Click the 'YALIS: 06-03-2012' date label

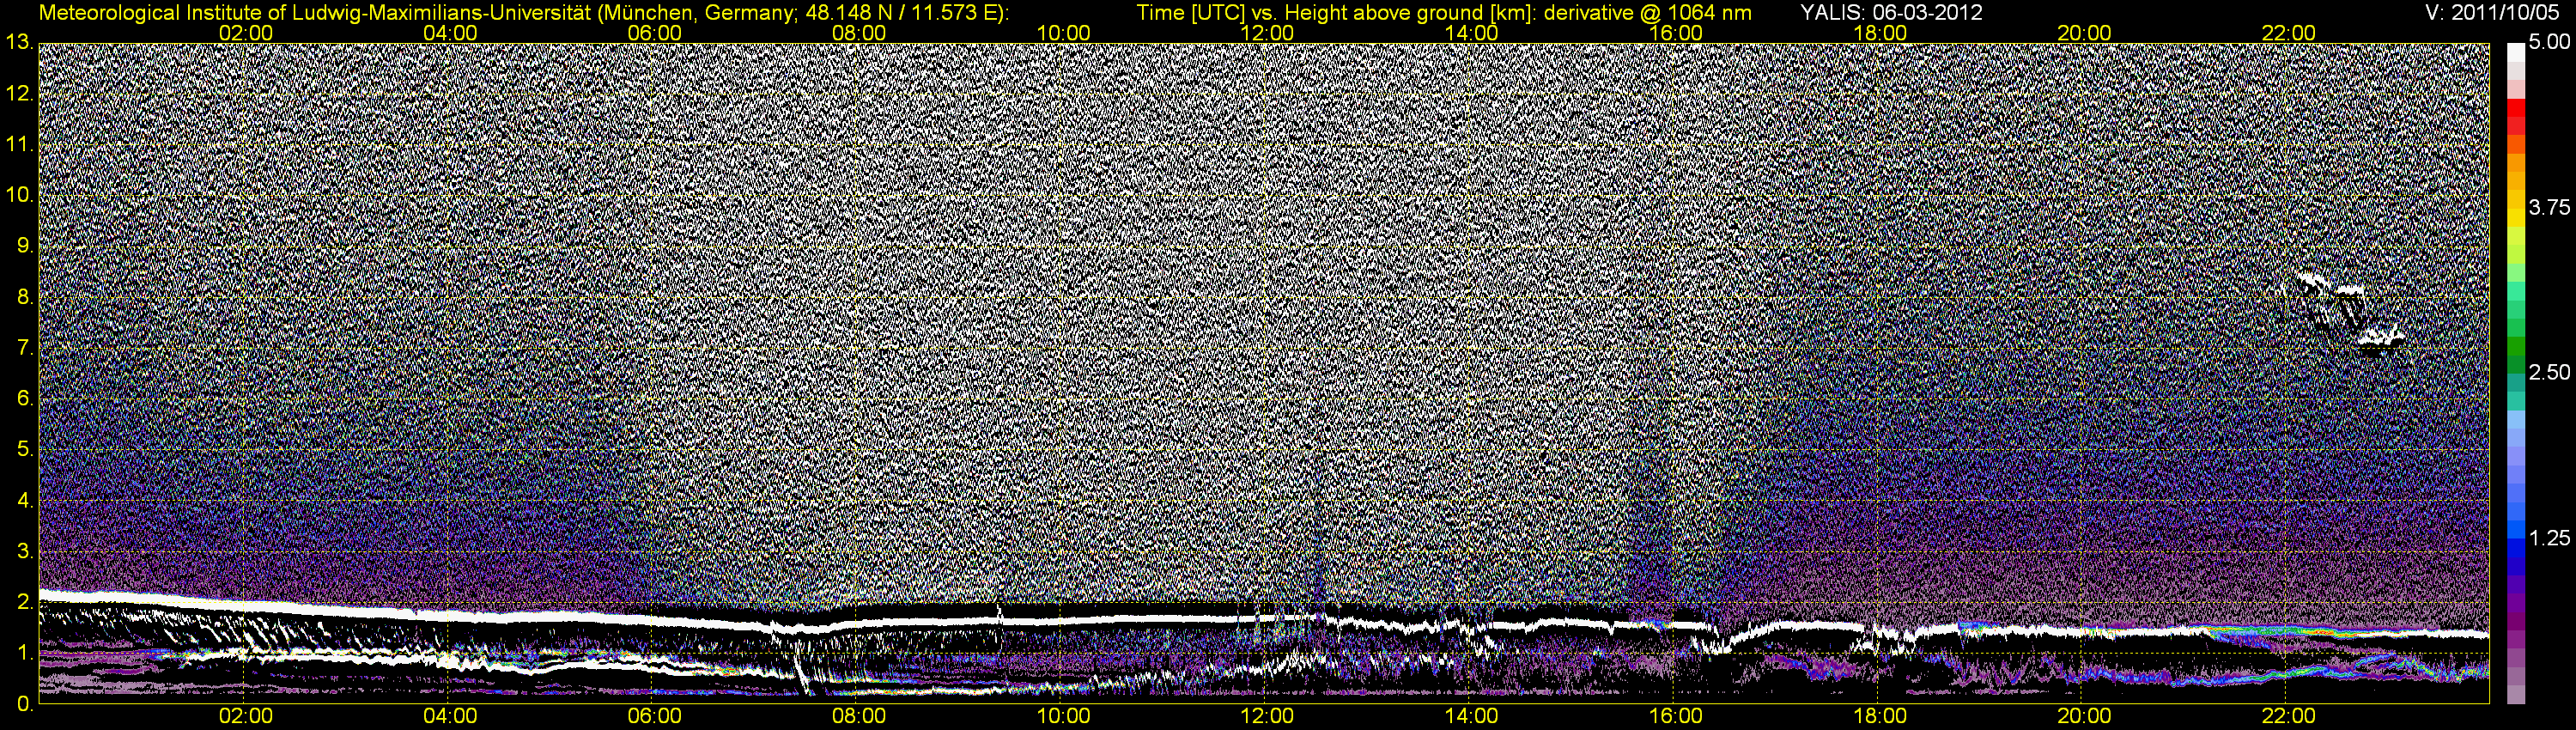(1892, 13)
